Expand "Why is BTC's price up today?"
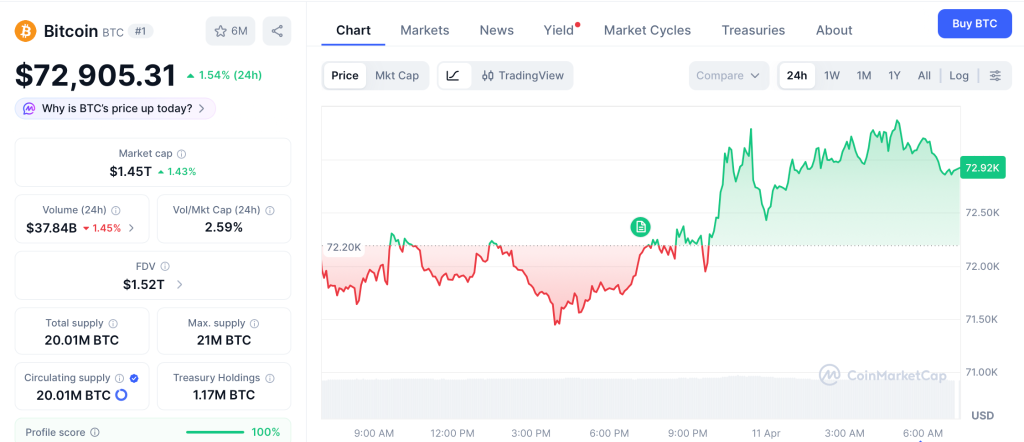 (x=115, y=108)
